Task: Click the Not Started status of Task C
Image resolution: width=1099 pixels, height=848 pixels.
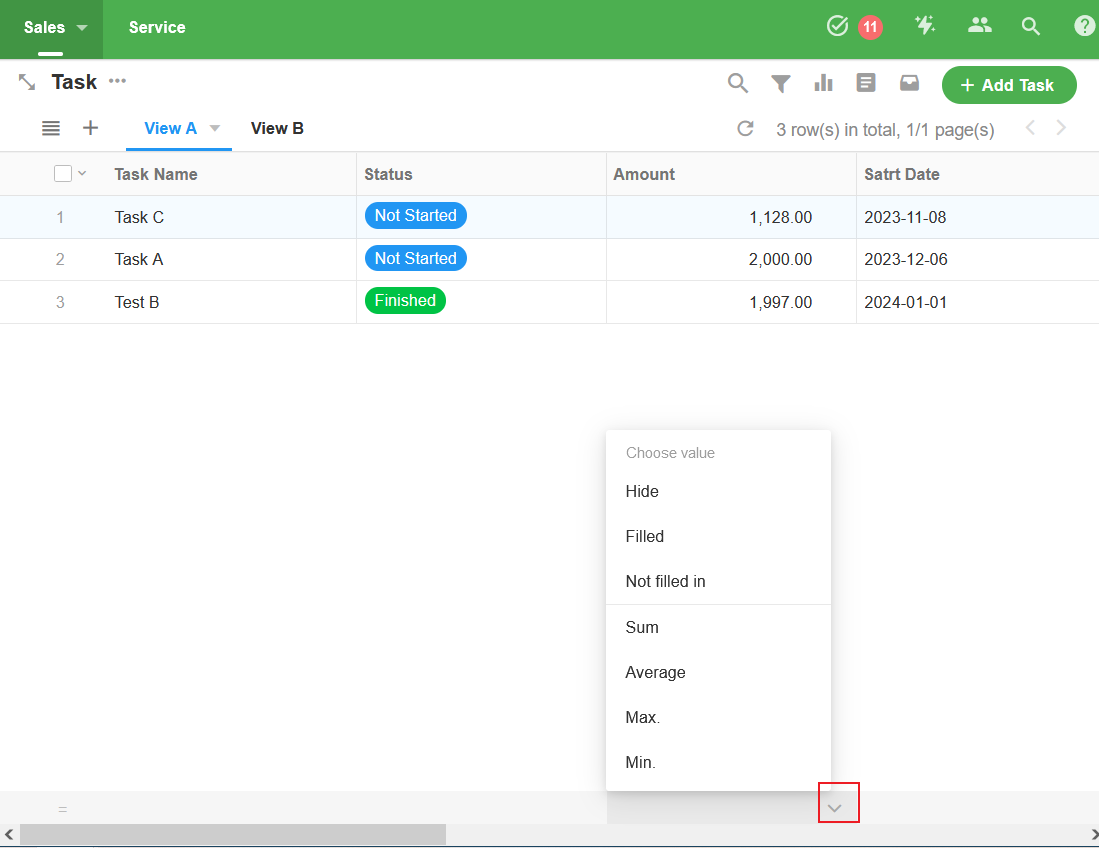Action: tap(415, 216)
